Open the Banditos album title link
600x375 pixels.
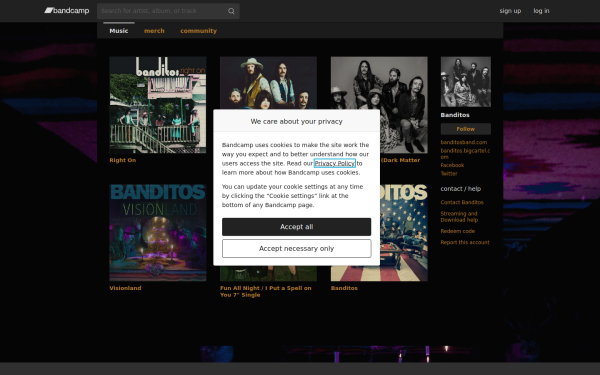pyautogui.click(x=344, y=288)
